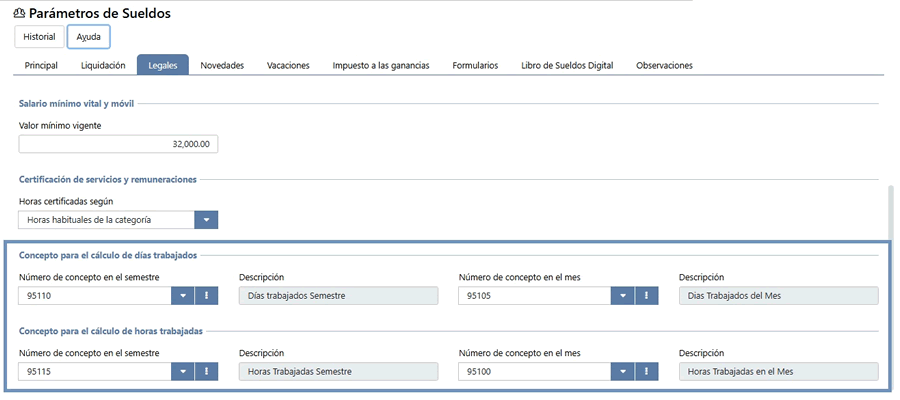Open the Novedades tab
The width and height of the screenshot is (900, 400).
[222, 65]
